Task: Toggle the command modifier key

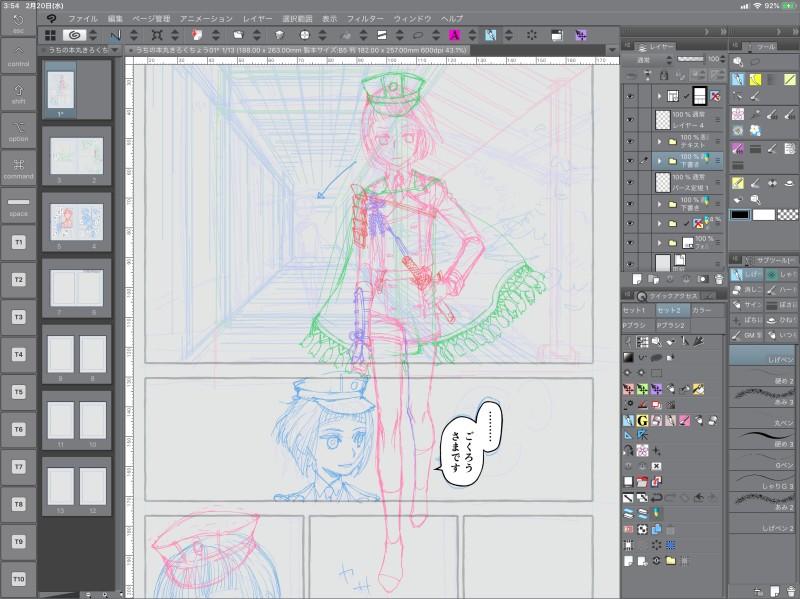Action: pyautogui.click(x=18, y=169)
